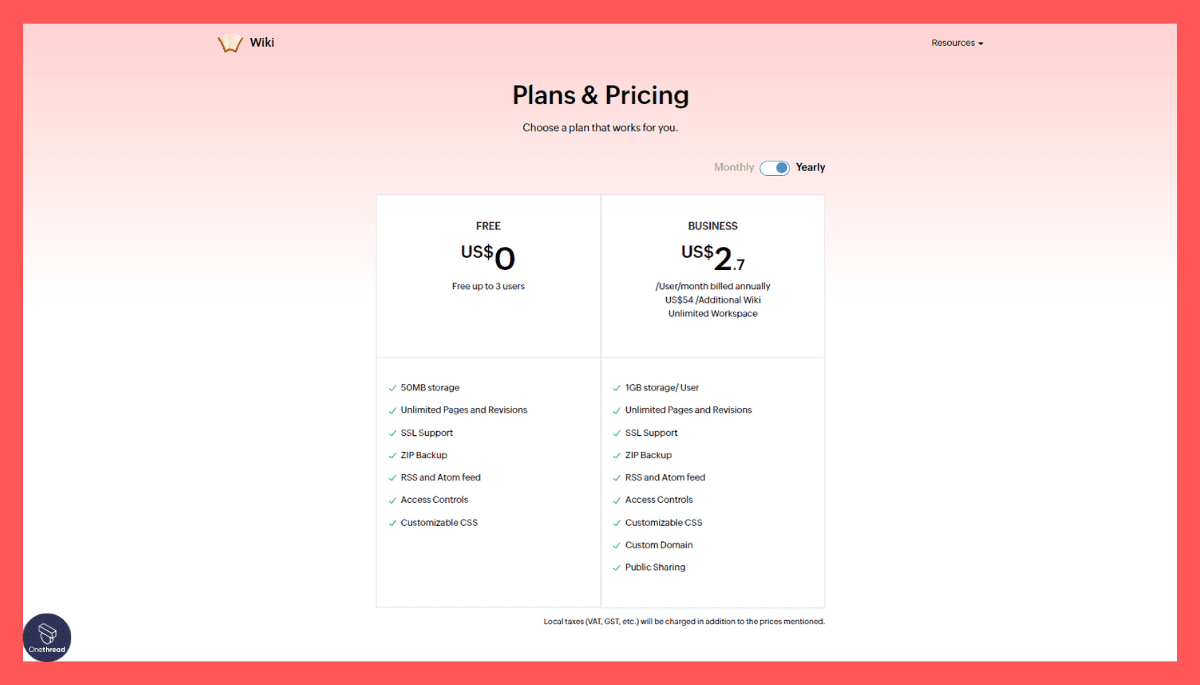Click the US$2.7 price display

(712, 255)
